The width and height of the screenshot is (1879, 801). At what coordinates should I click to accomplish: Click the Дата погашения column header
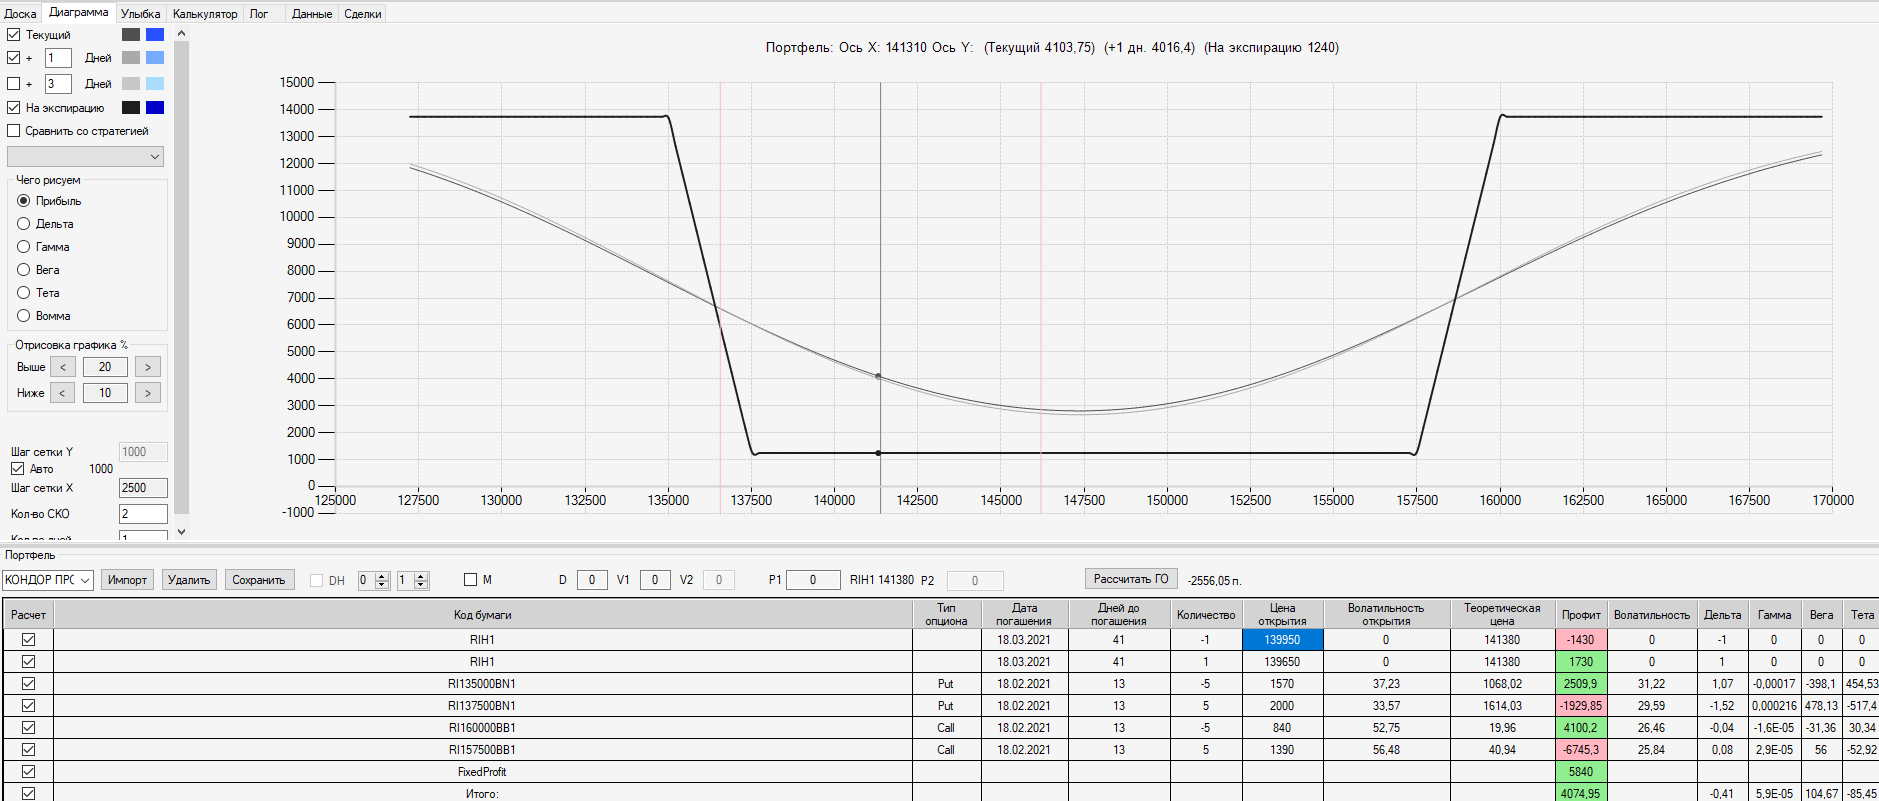[1024, 614]
